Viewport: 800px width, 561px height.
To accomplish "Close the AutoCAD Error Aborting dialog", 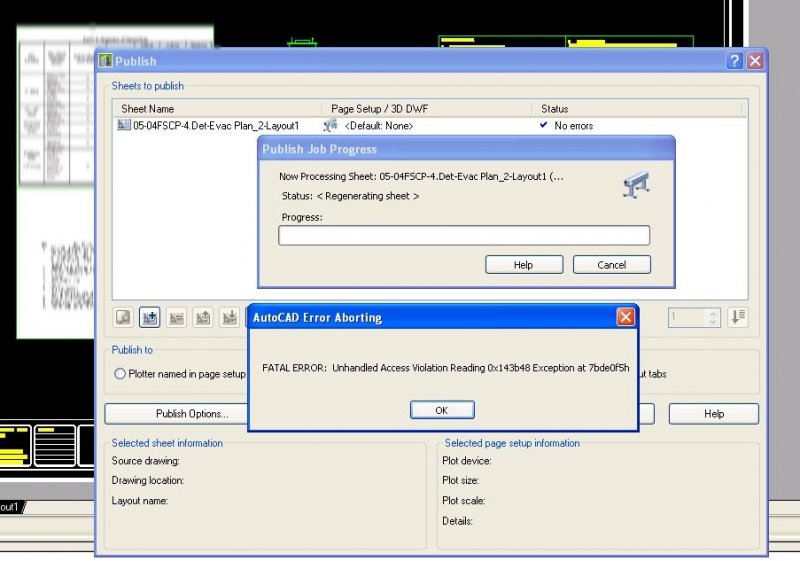I will (x=626, y=317).
